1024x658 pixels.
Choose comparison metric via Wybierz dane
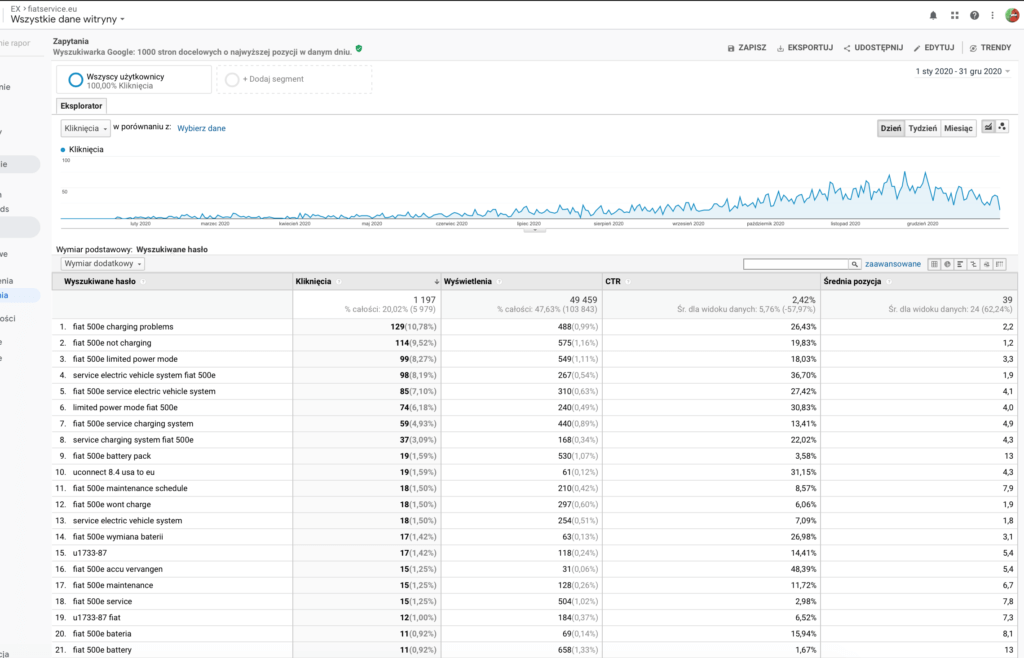click(201, 129)
